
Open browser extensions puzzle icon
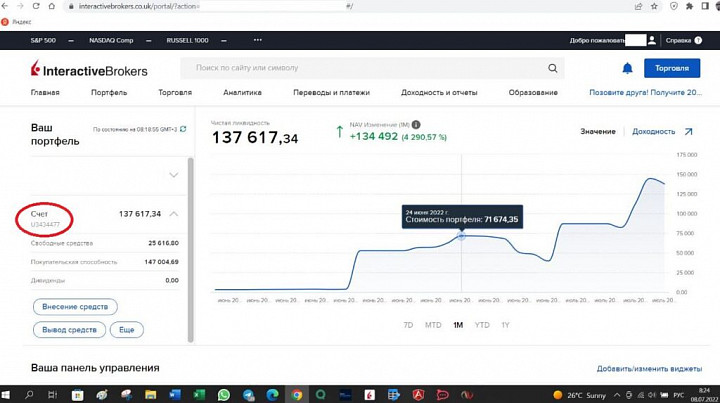click(x=689, y=6)
